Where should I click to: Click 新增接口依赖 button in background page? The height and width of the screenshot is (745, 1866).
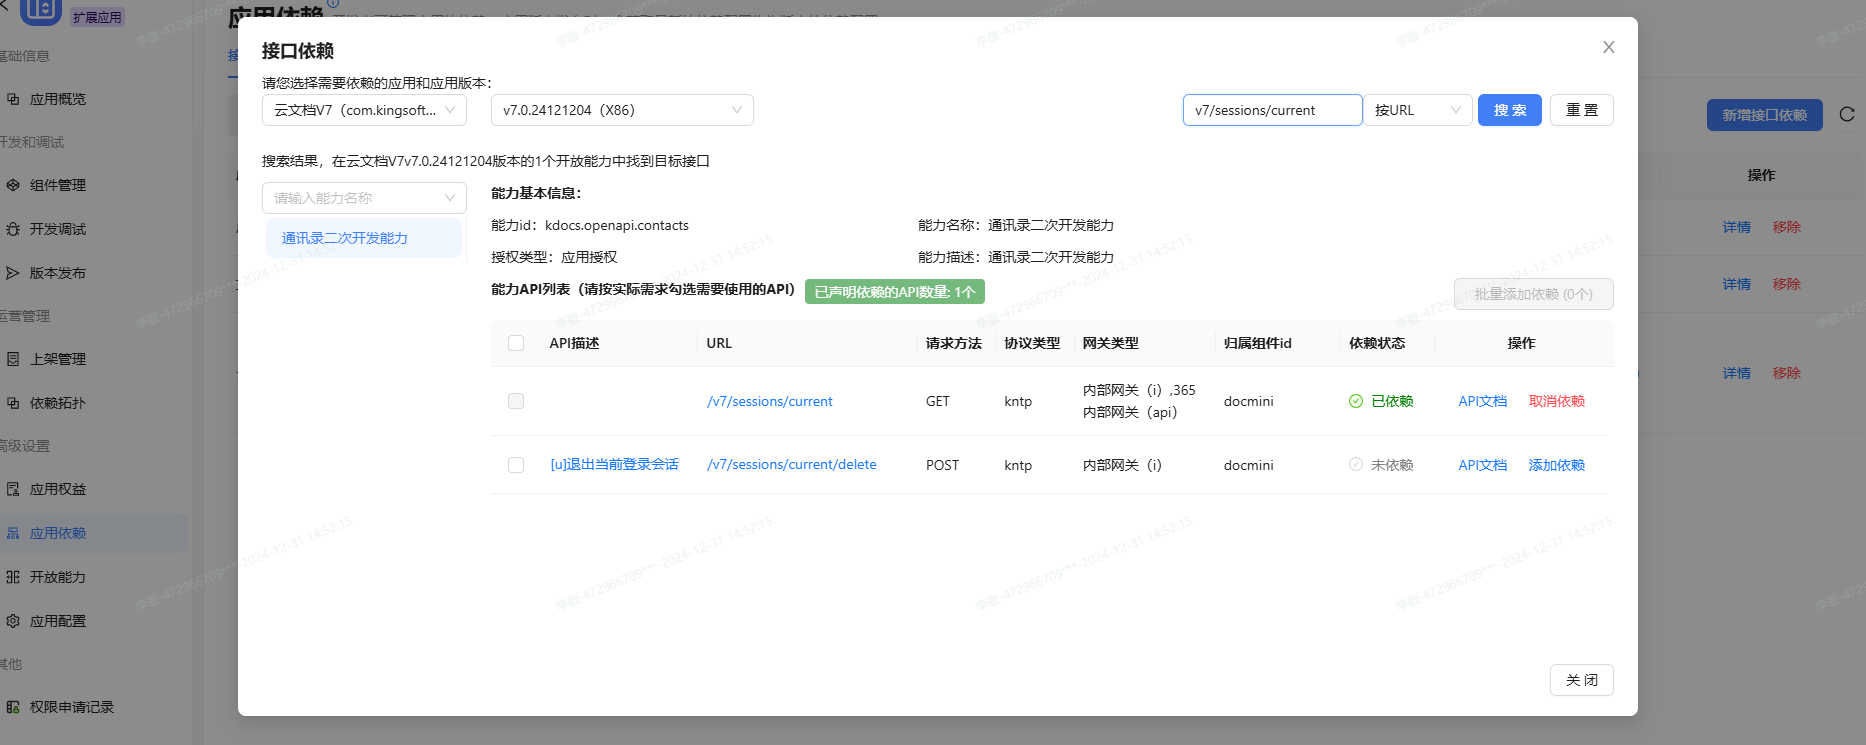coord(1764,115)
